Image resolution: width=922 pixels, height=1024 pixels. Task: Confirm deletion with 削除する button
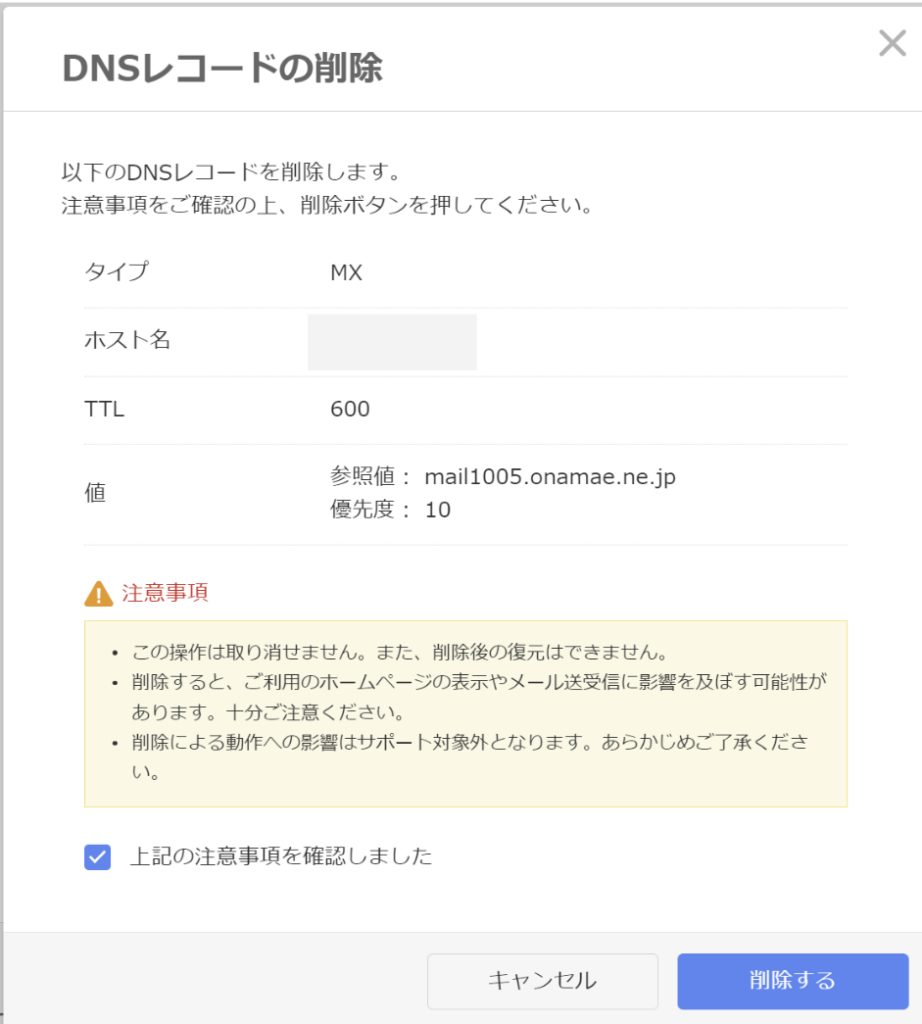click(792, 981)
